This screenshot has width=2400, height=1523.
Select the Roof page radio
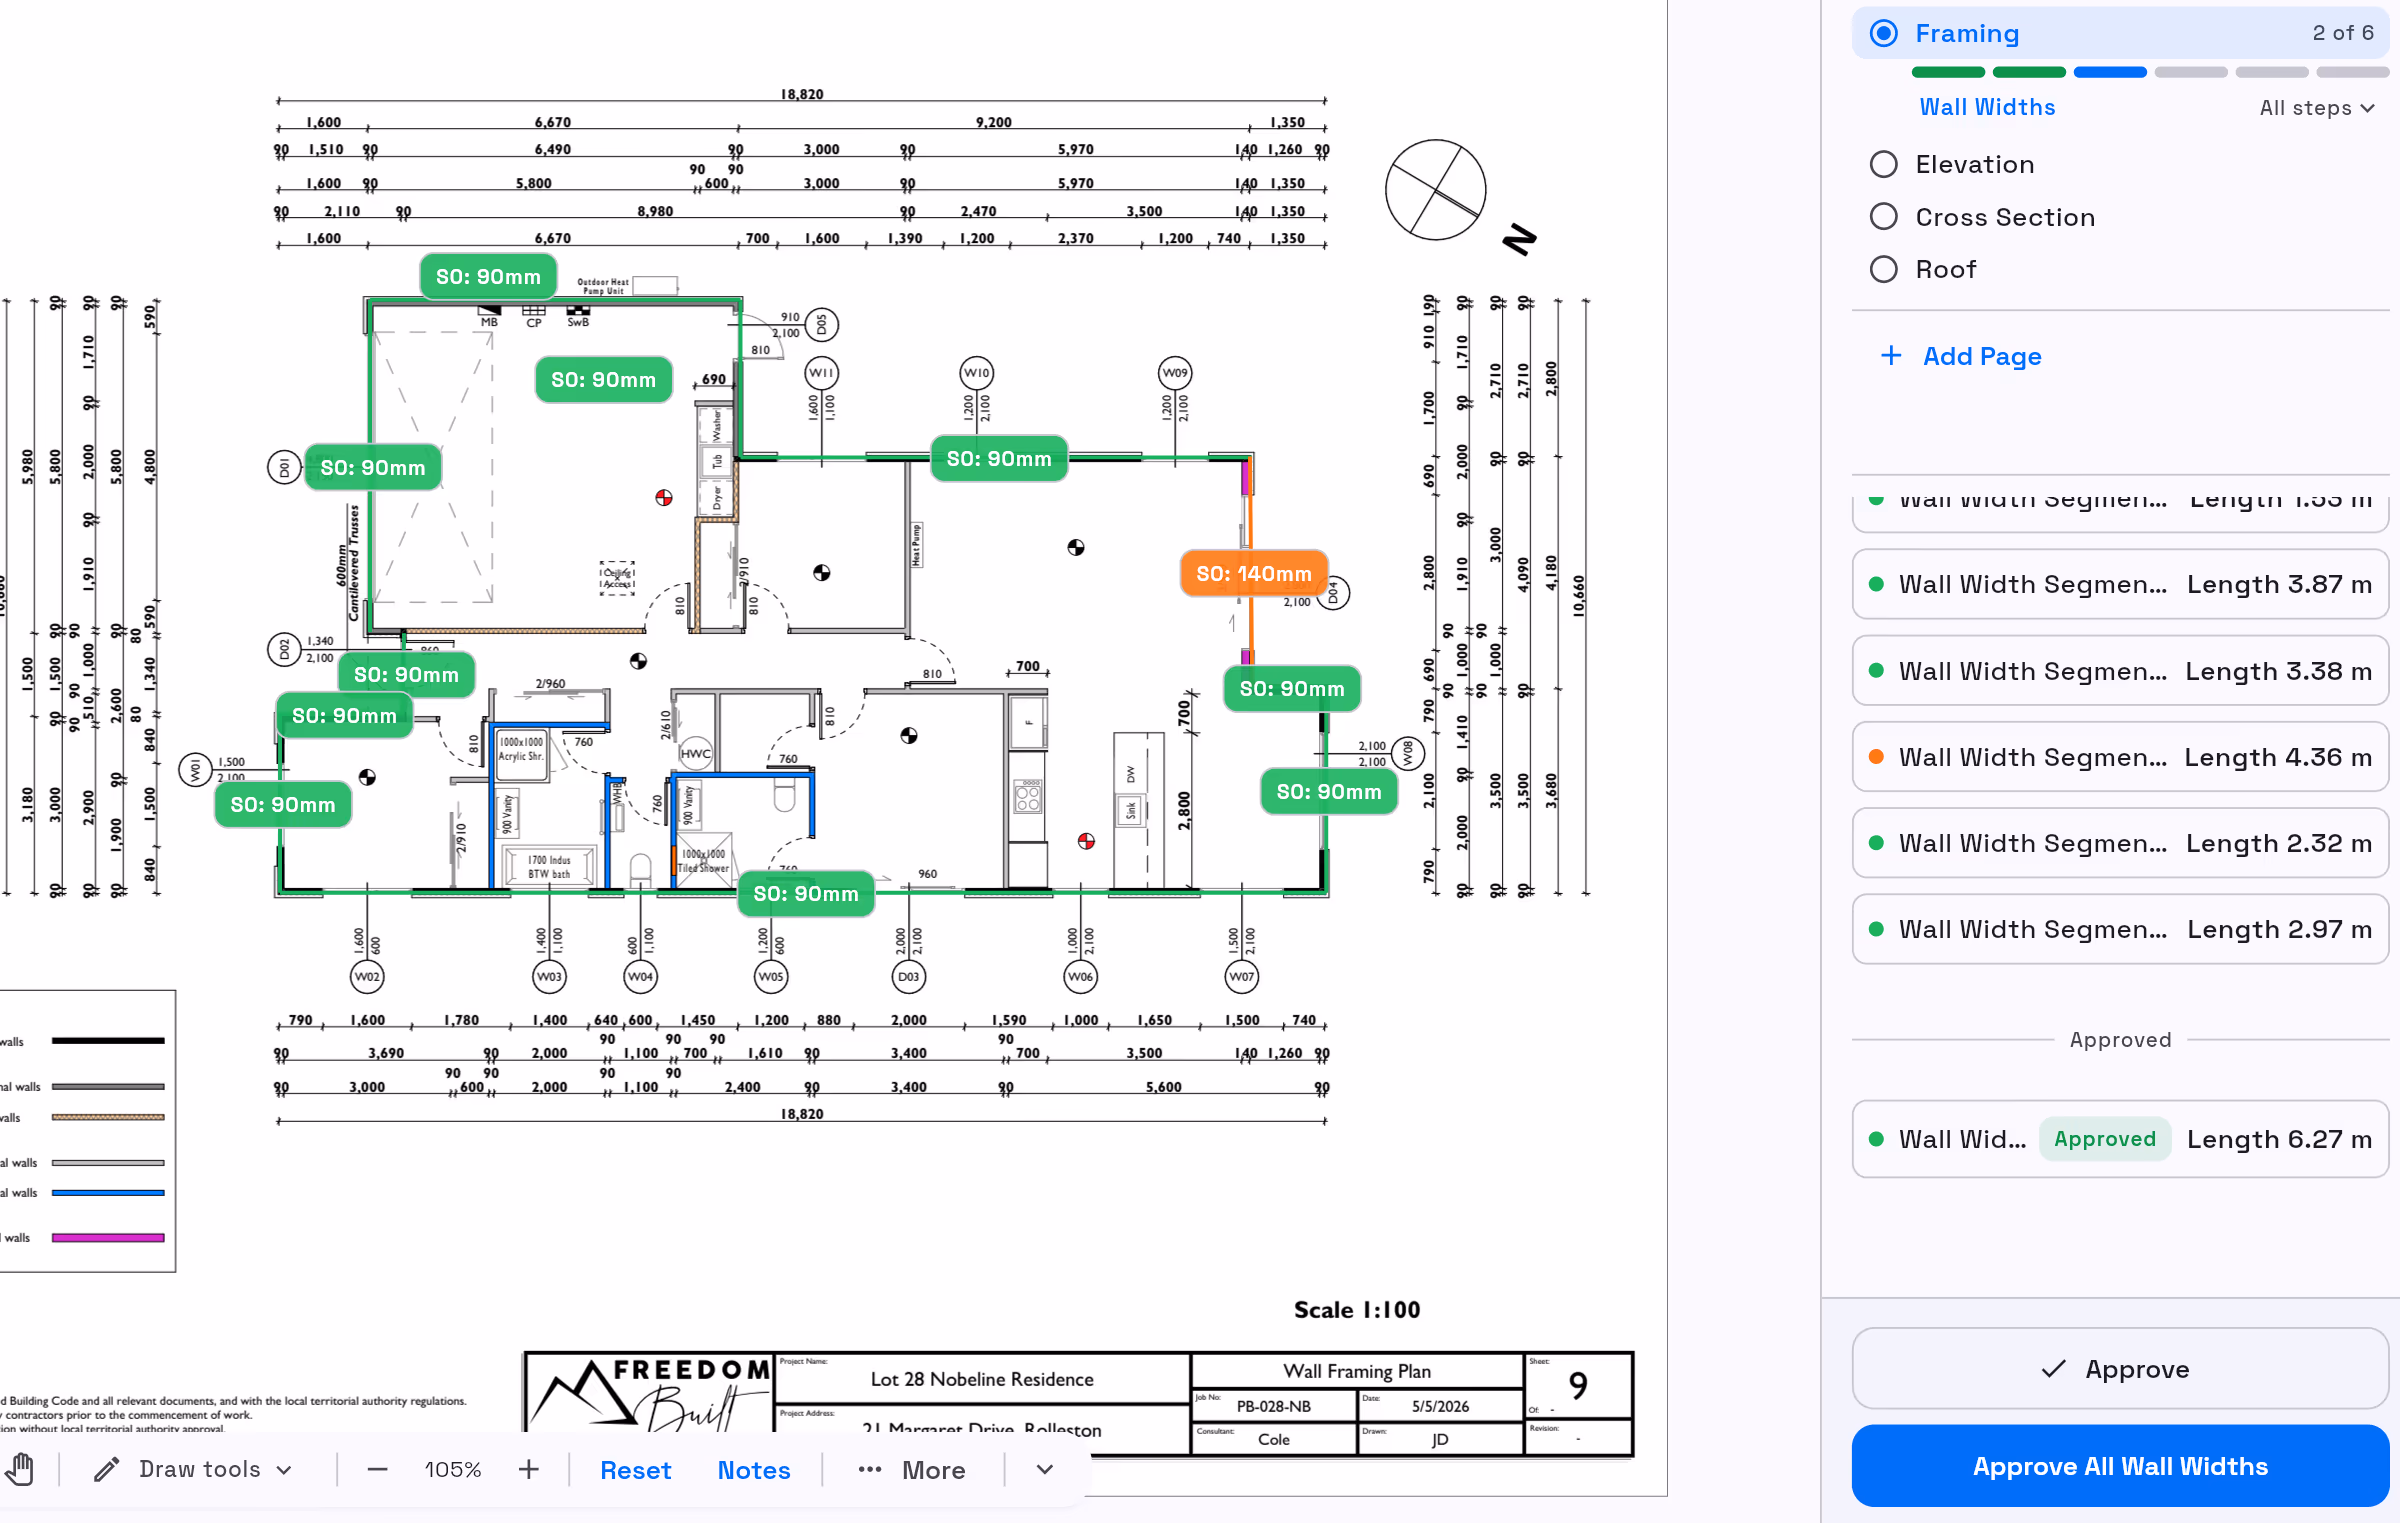(x=1884, y=269)
